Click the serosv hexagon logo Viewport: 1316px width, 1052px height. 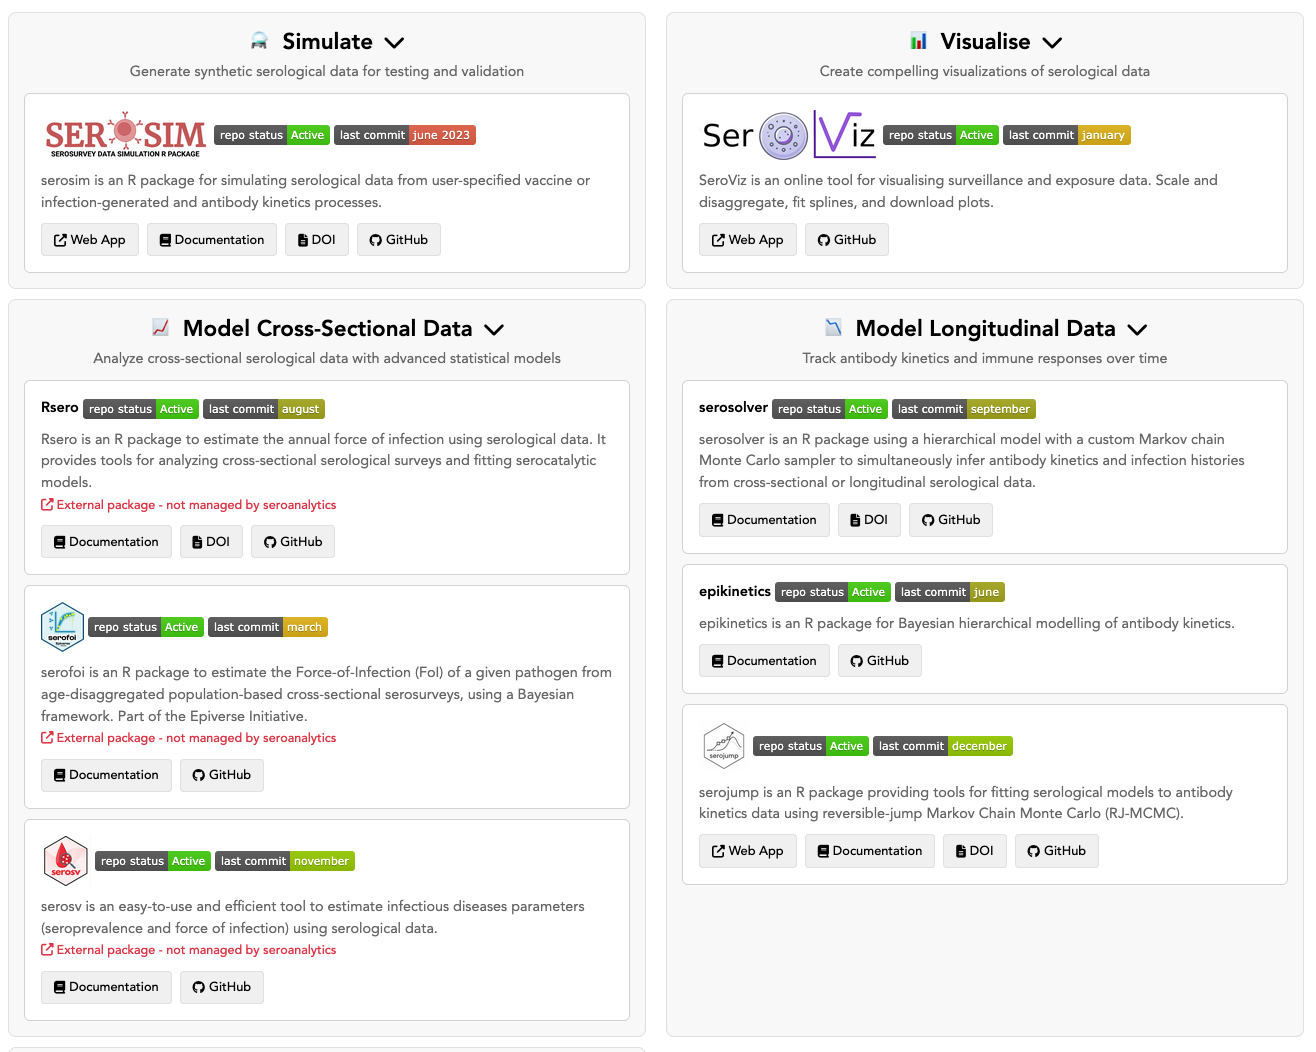(66, 861)
